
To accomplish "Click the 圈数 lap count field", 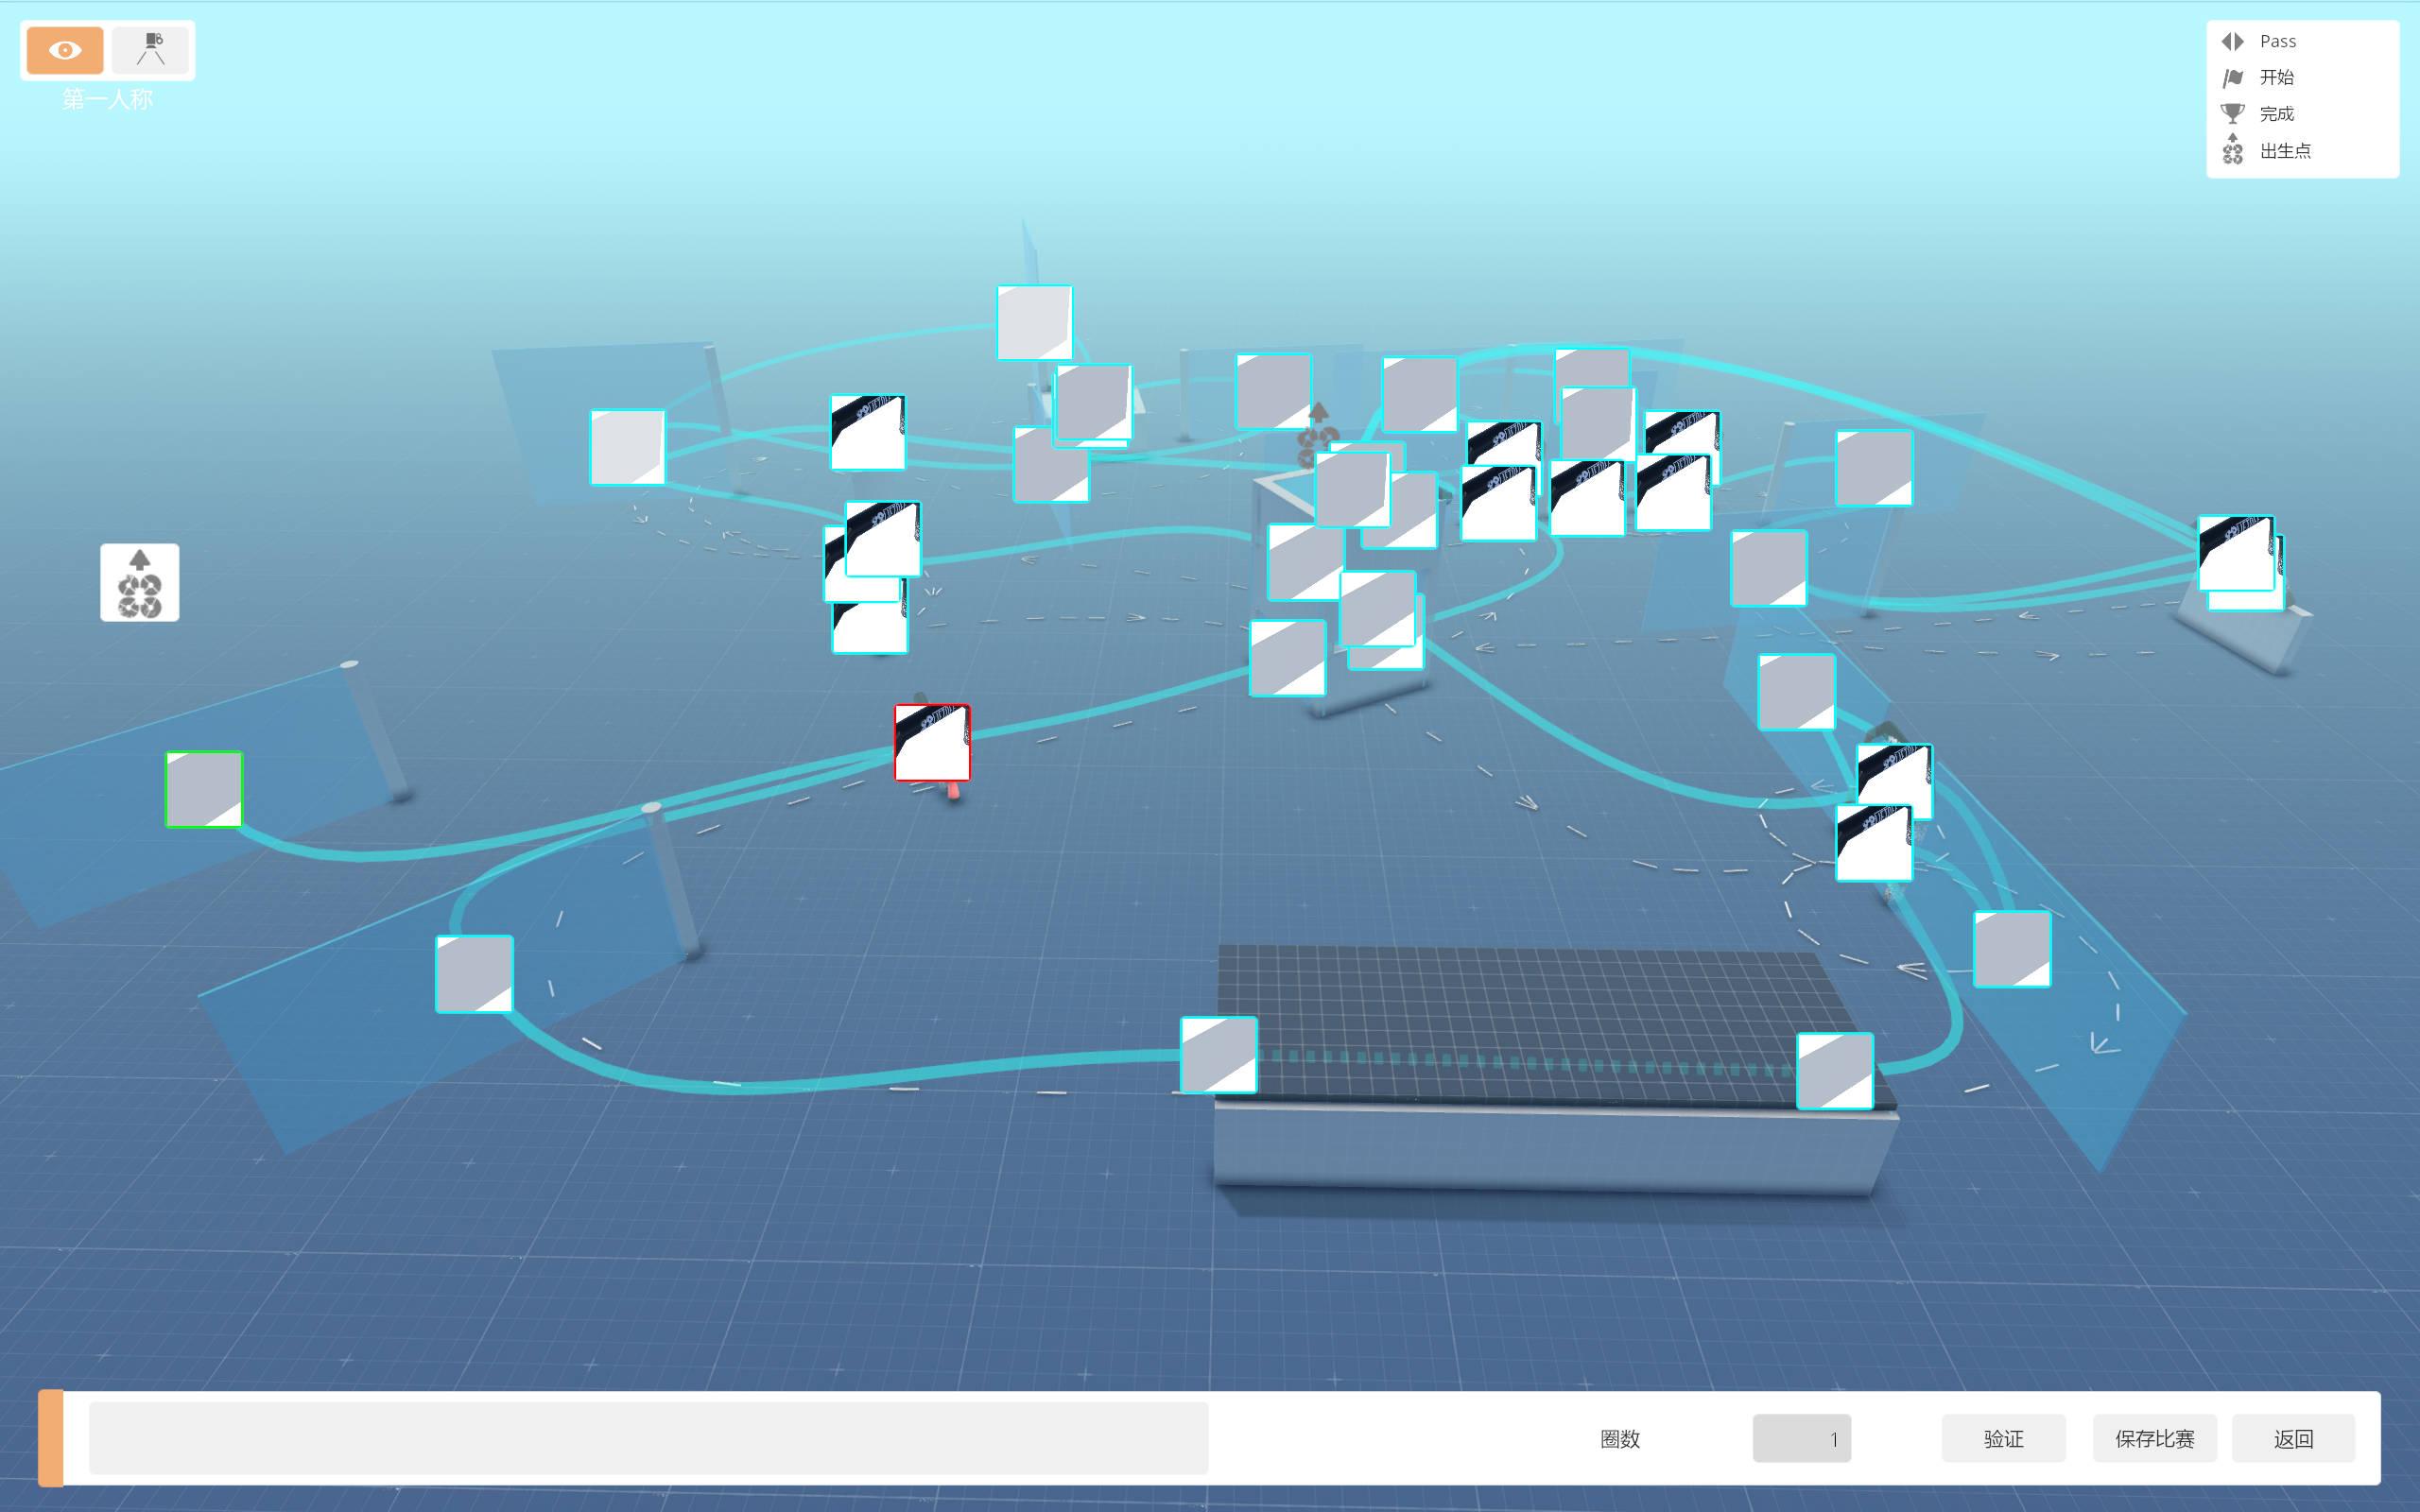I will (1801, 1438).
